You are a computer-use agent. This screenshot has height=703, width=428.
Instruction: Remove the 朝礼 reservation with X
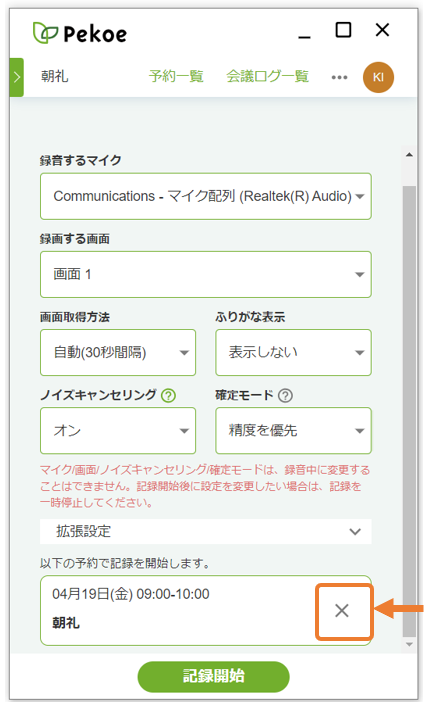tap(342, 610)
